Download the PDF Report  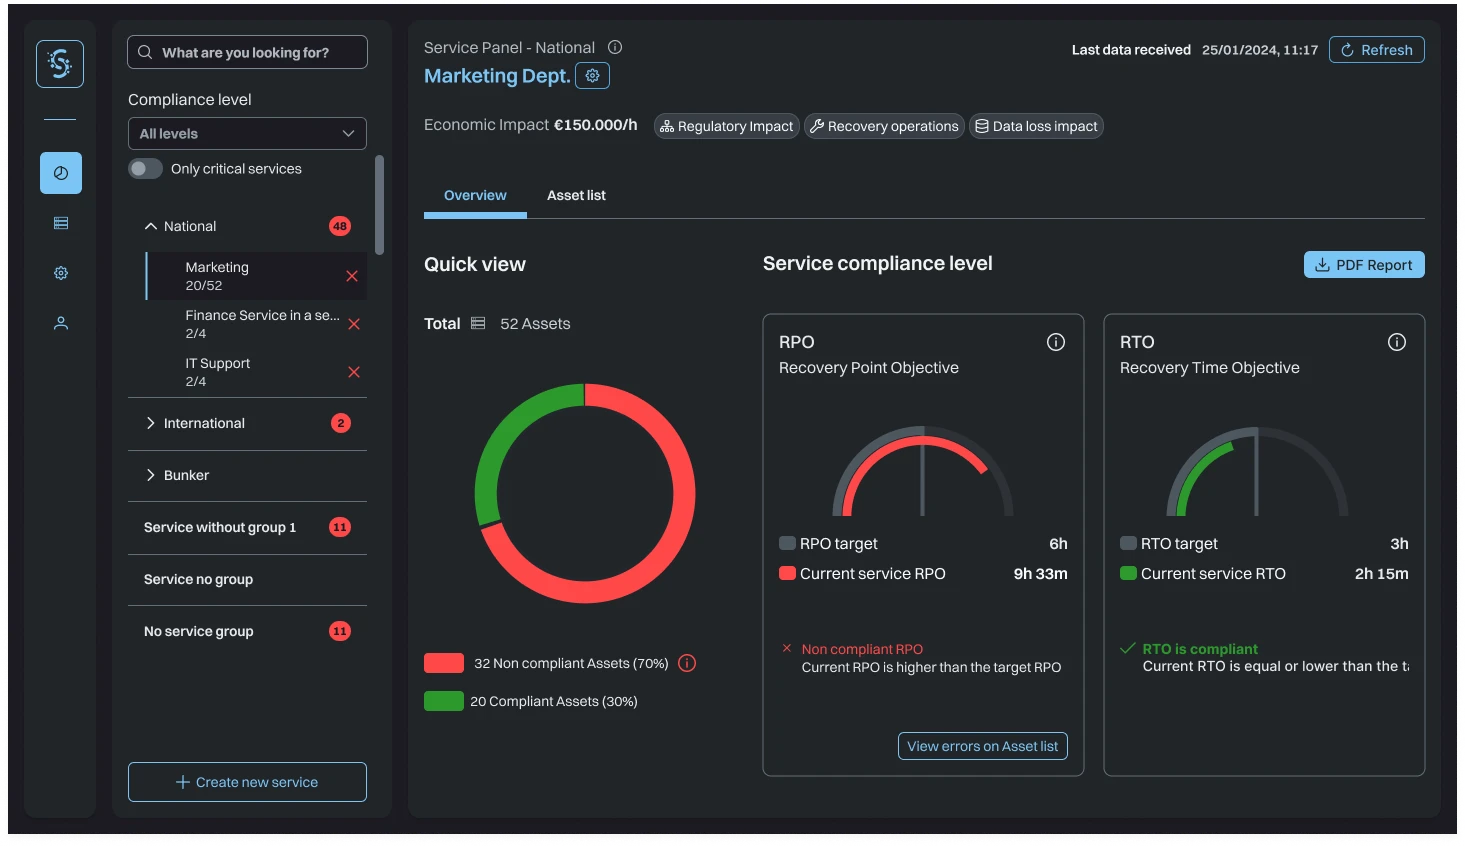tap(1364, 265)
